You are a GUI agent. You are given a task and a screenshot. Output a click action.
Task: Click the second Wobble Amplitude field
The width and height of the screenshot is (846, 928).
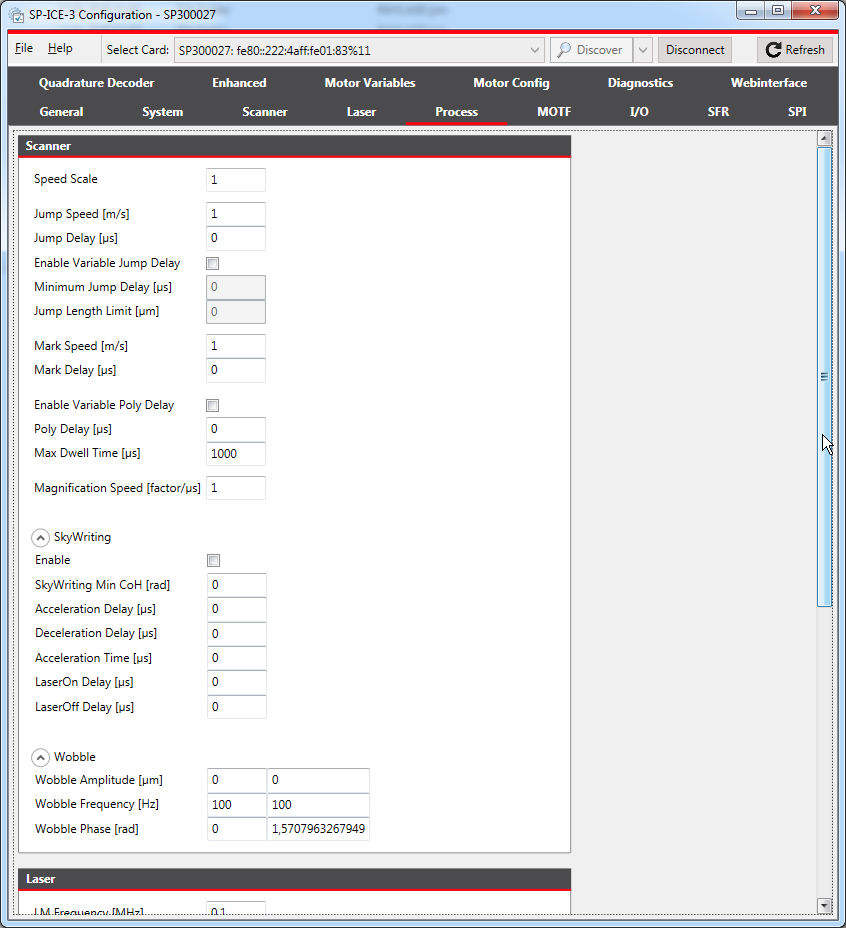319,781
